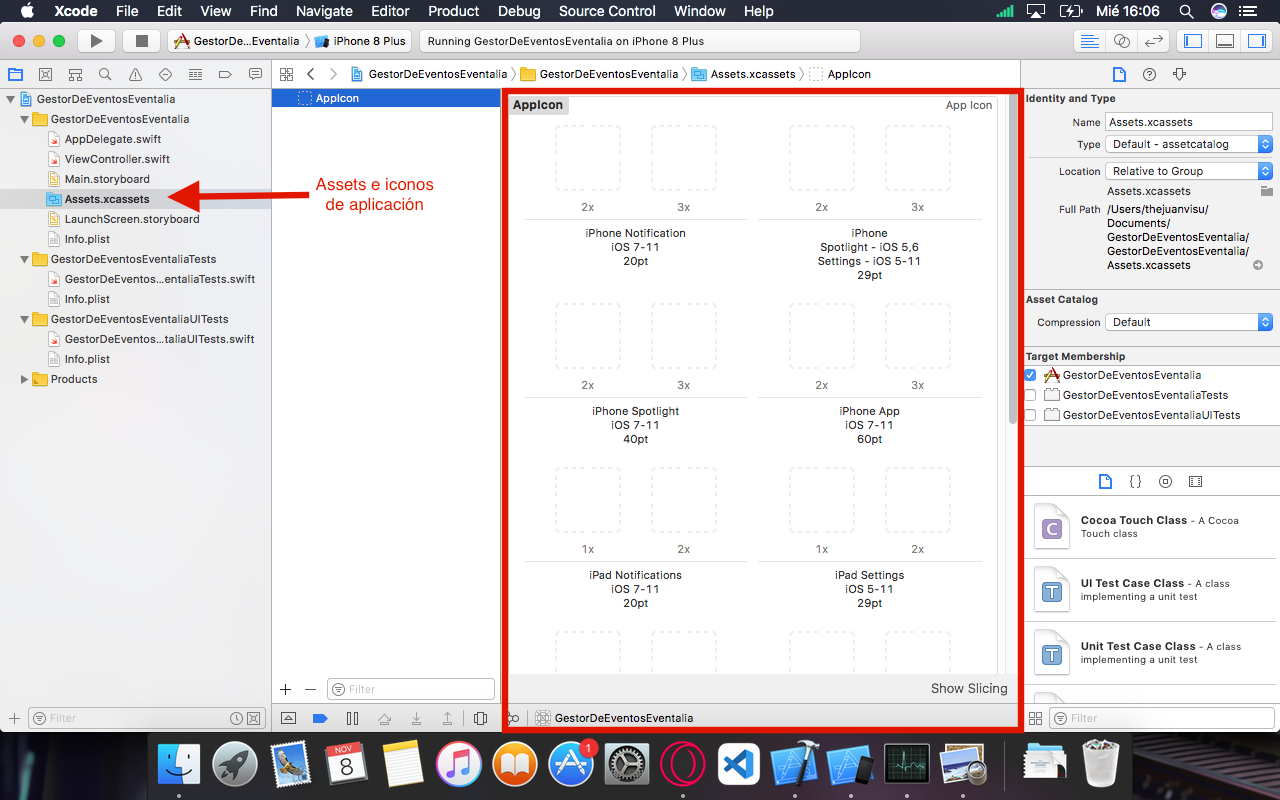This screenshot has width=1280, height=800.
Task: Select iPhone App 60pt 2x icon slot
Action: 821,336
